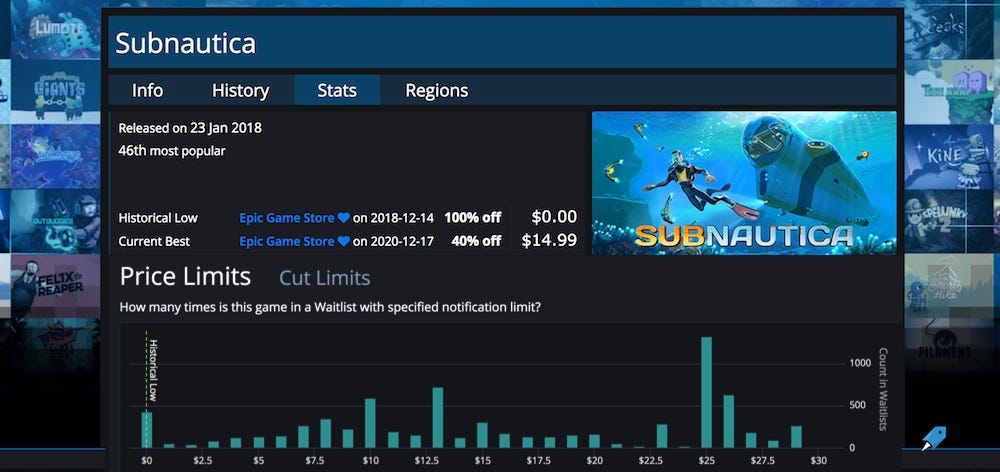1000x472 pixels.
Task: Click the 1000 y-axis value
Action: click(860, 364)
